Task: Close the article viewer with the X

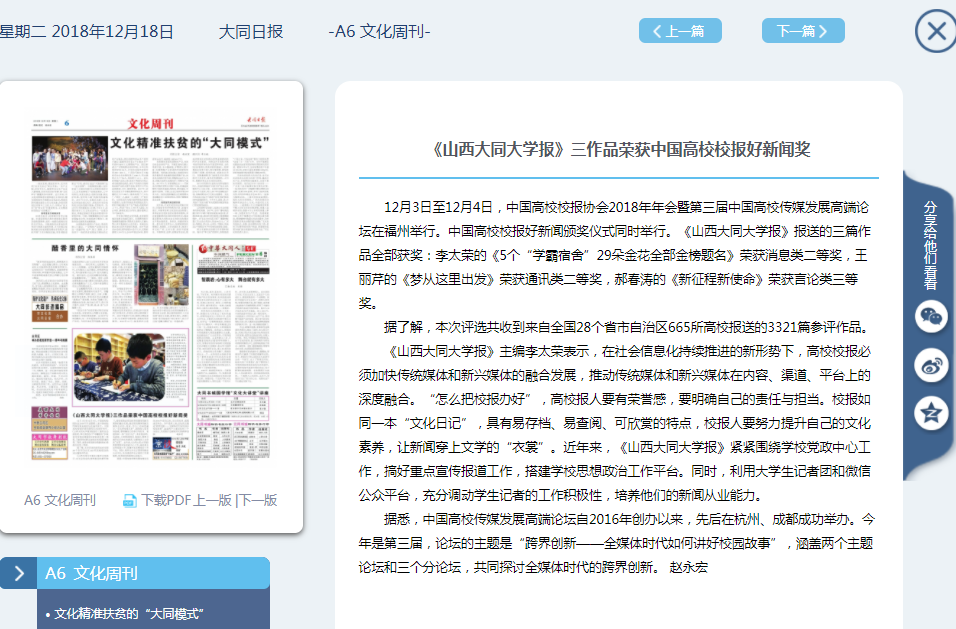Action: (x=936, y=31)
